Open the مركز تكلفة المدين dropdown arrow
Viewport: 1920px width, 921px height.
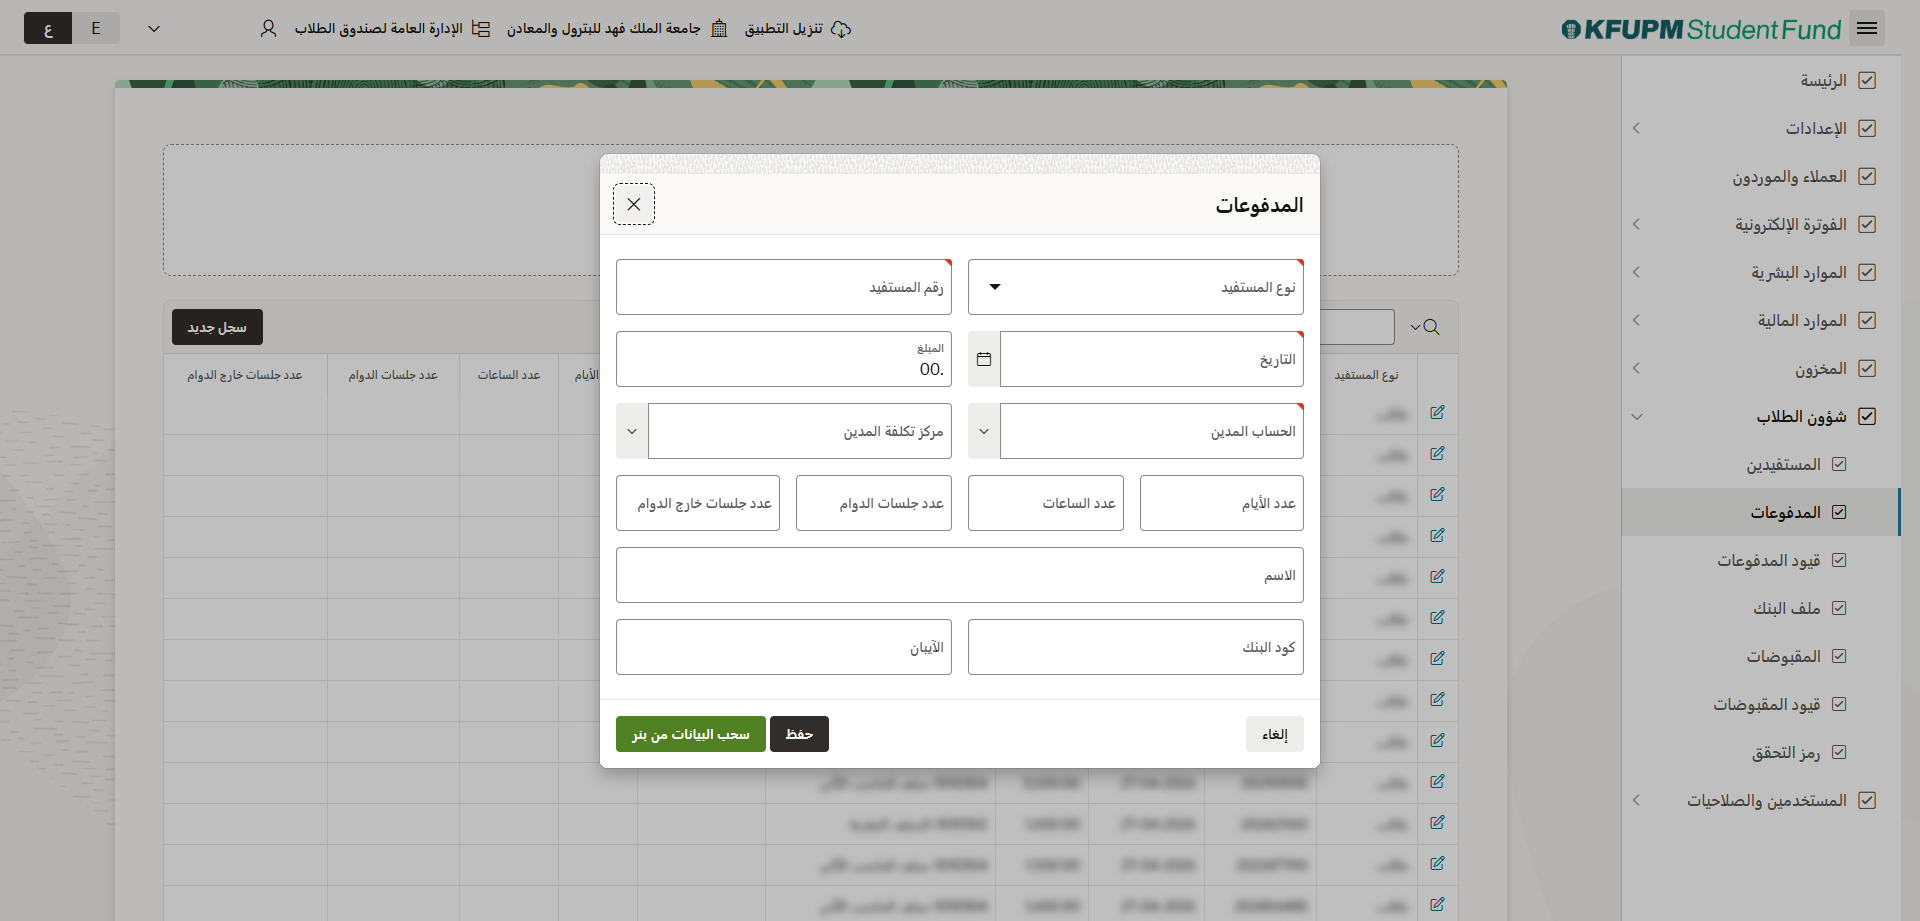pos(632,431)
